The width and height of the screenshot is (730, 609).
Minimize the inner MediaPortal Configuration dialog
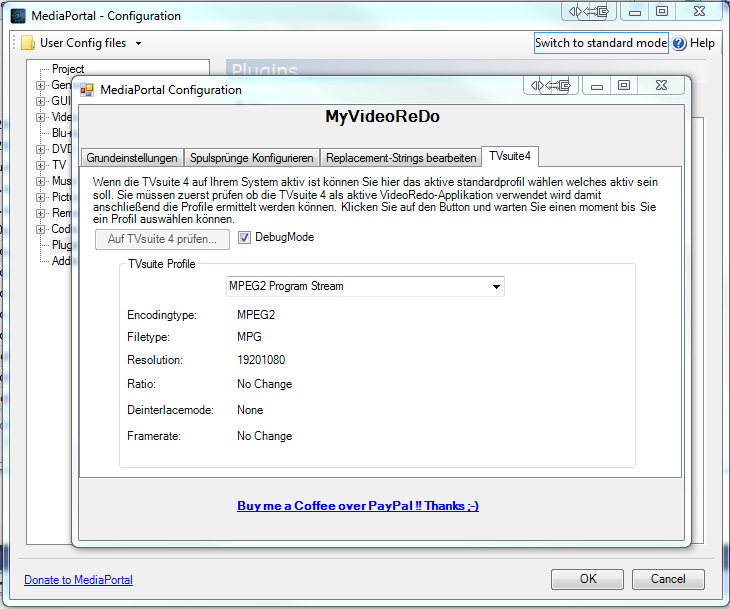coord(597,86)
